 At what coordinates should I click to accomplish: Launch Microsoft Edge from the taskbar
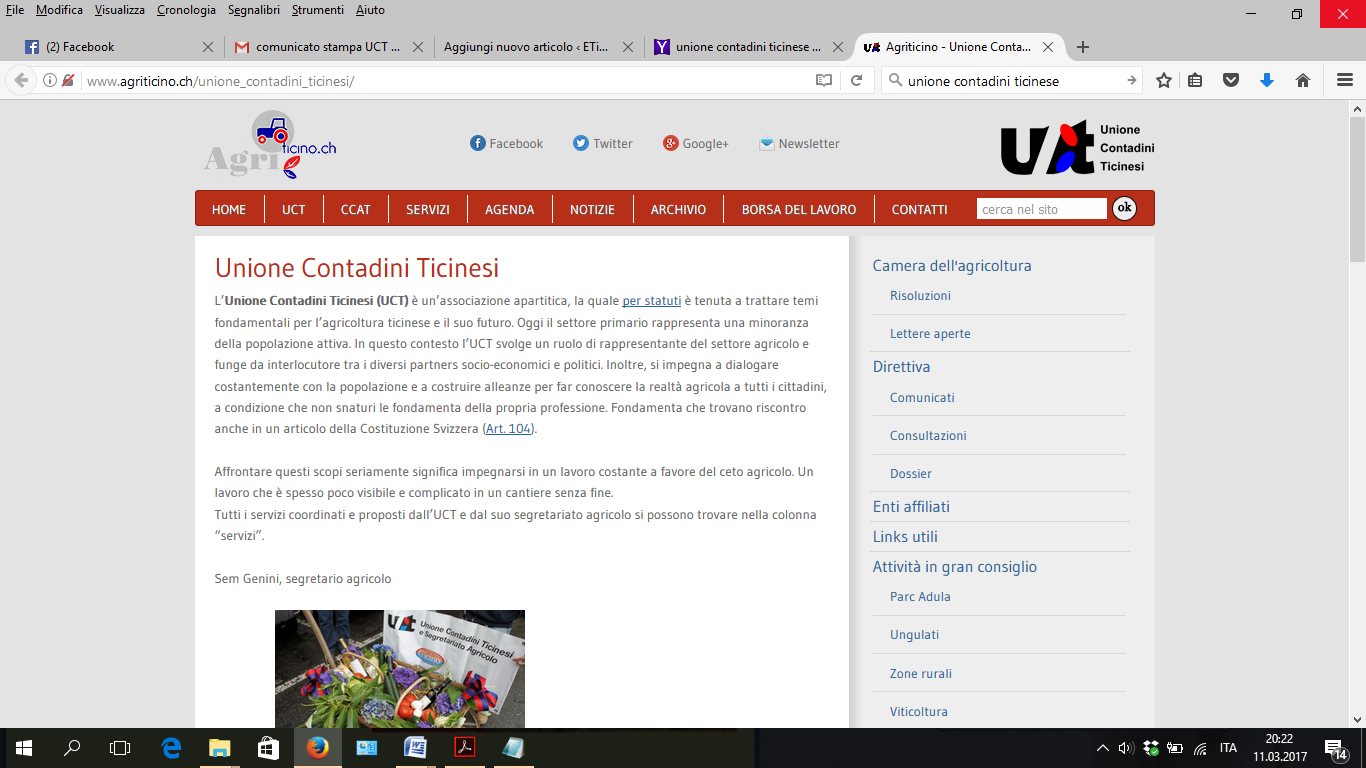(171, 747)
